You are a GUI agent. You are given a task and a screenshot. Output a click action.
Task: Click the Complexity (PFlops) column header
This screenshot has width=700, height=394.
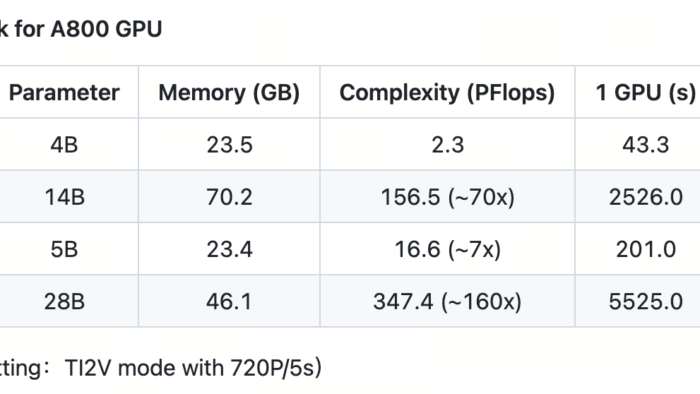(447, 93)
